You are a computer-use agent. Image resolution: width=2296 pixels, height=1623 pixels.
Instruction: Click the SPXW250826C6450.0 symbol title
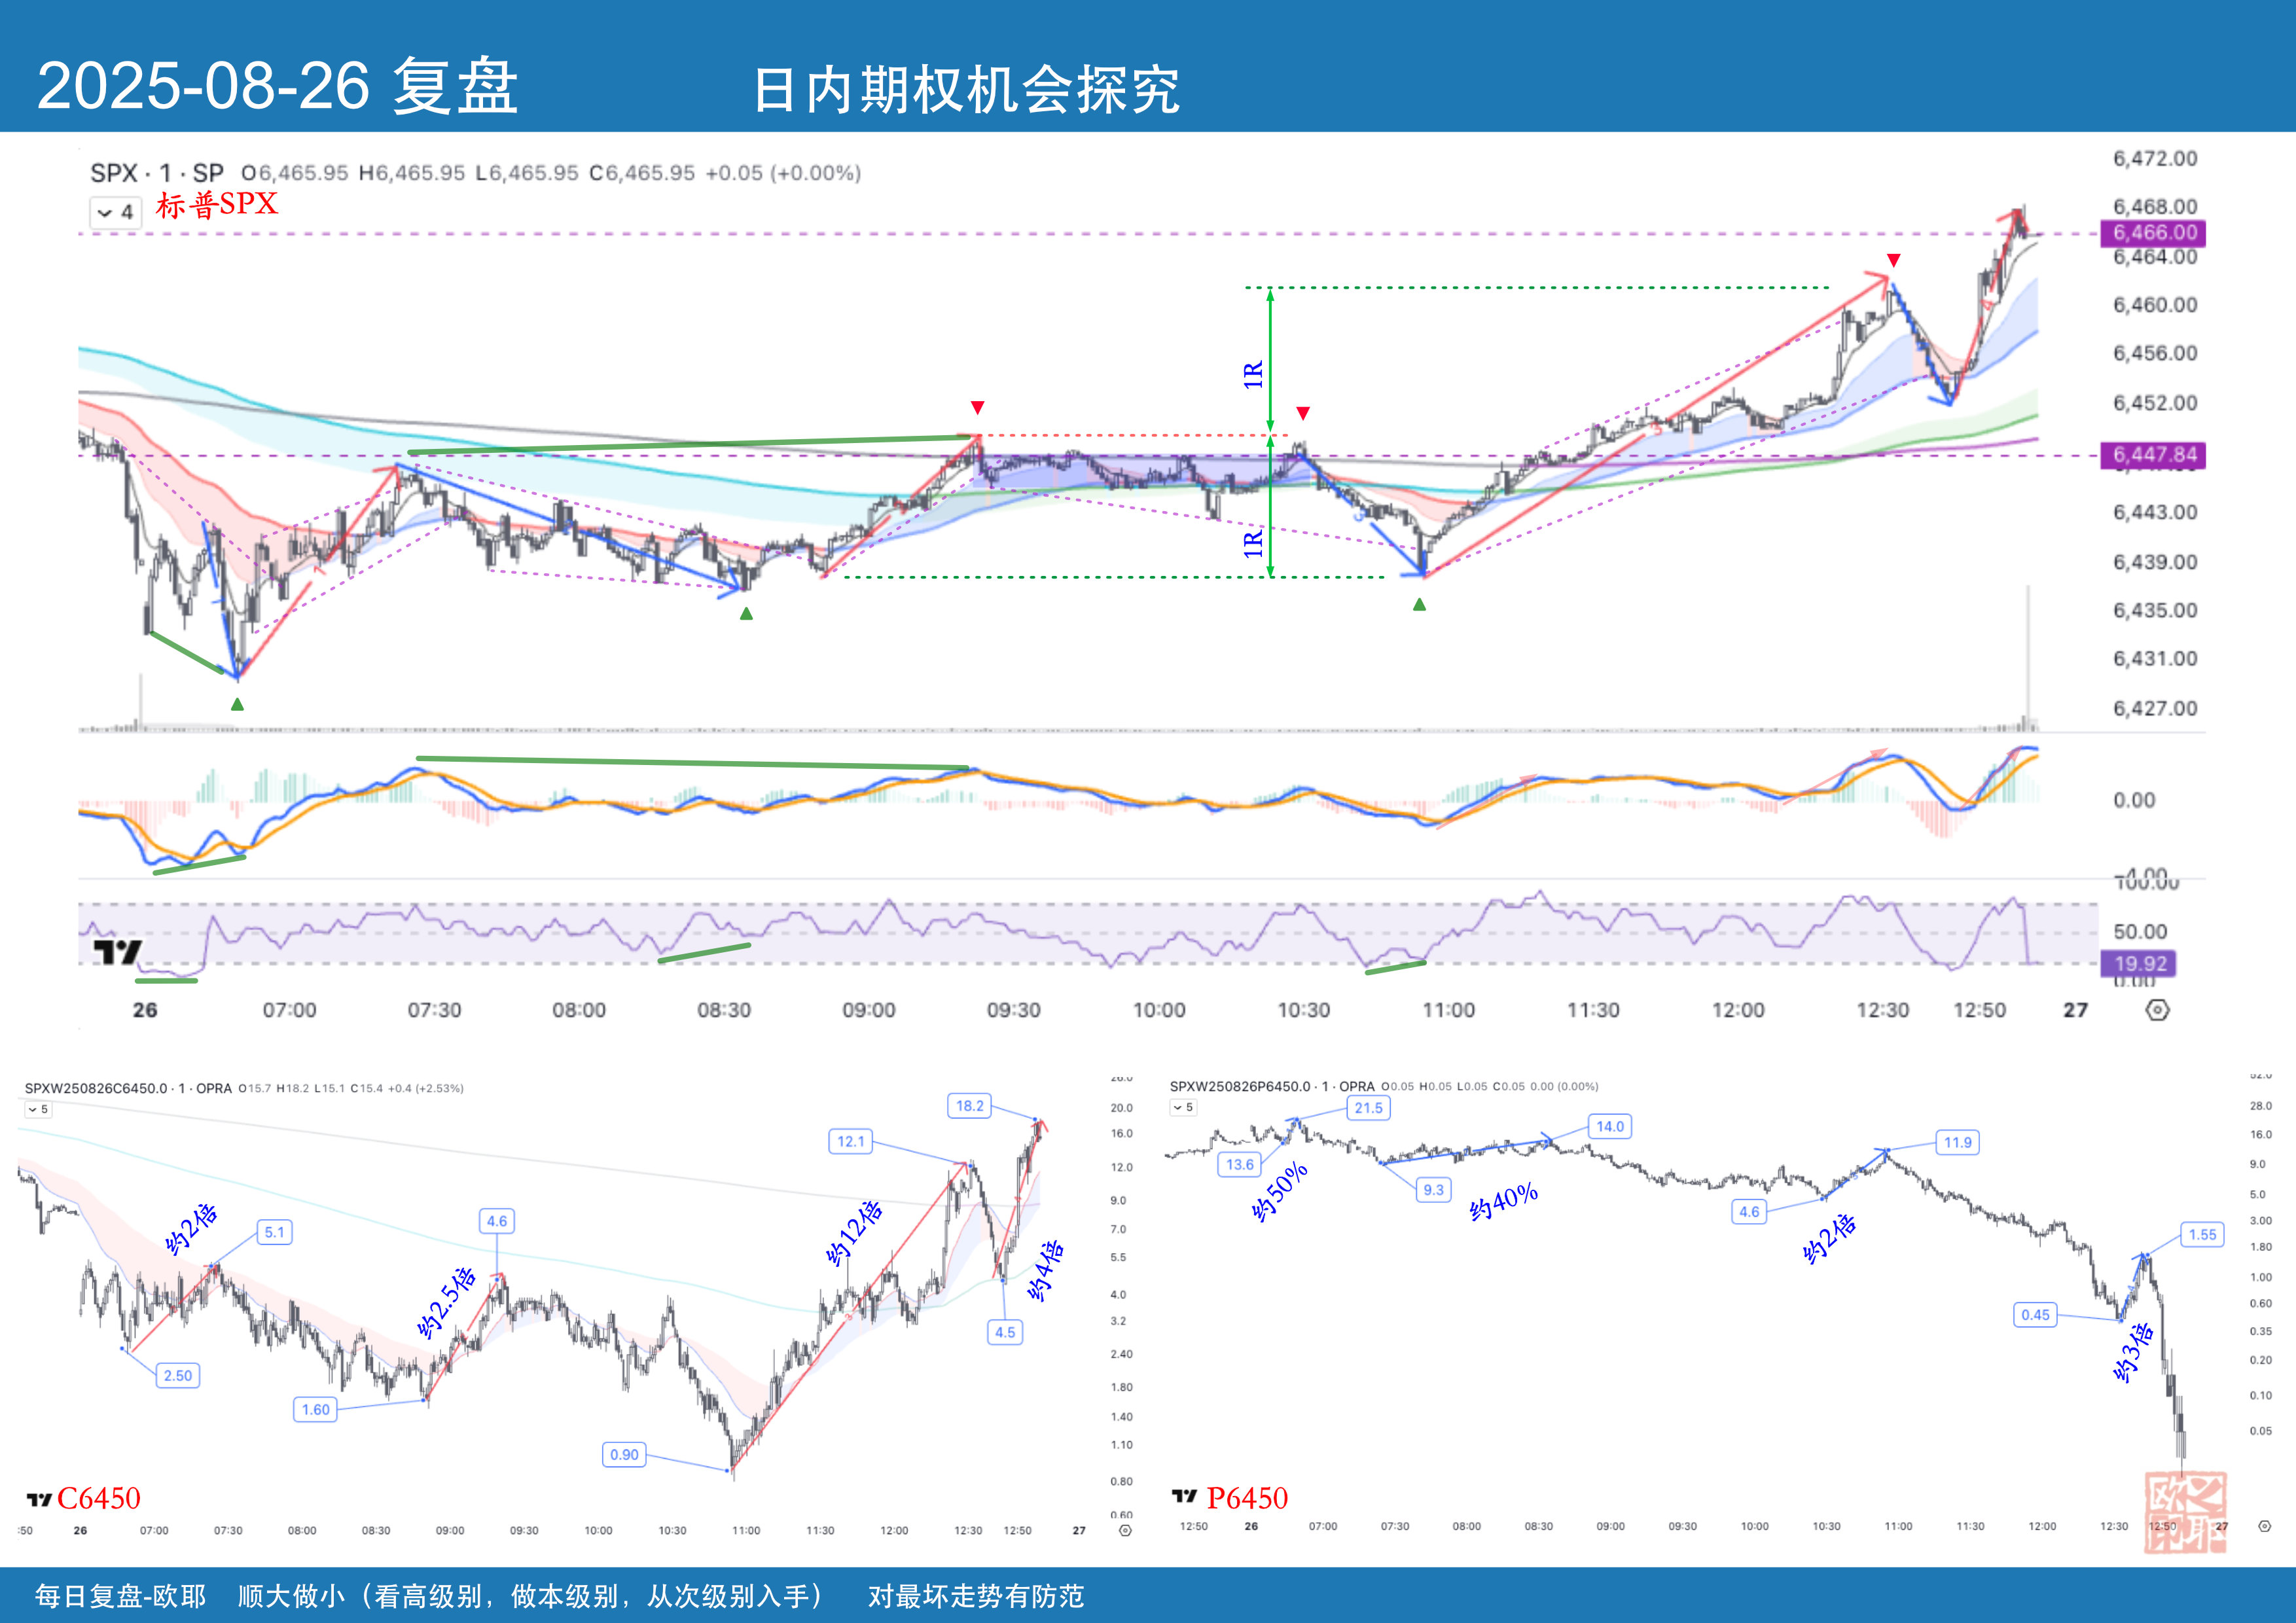coord(96,1088)
